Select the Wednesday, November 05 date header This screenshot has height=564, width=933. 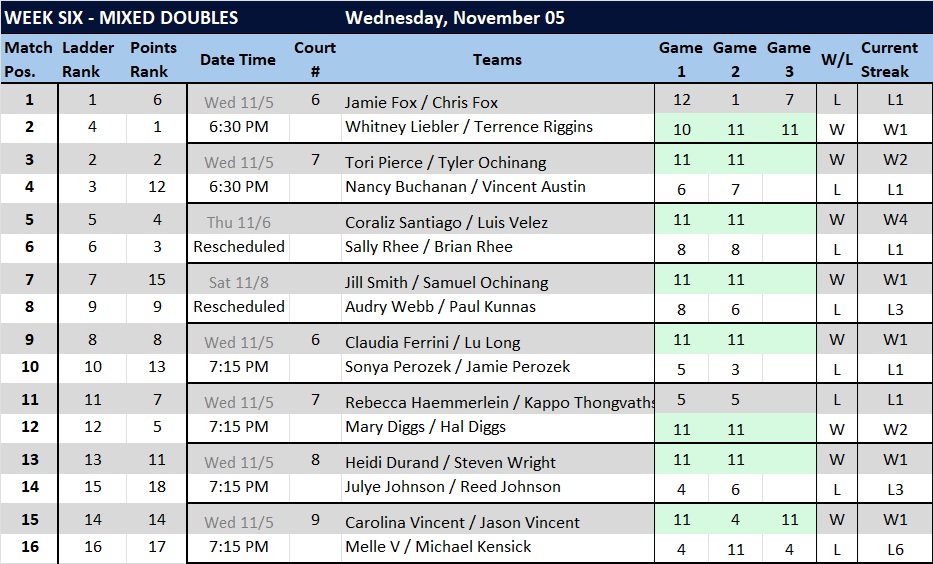[x=455, y=18]
